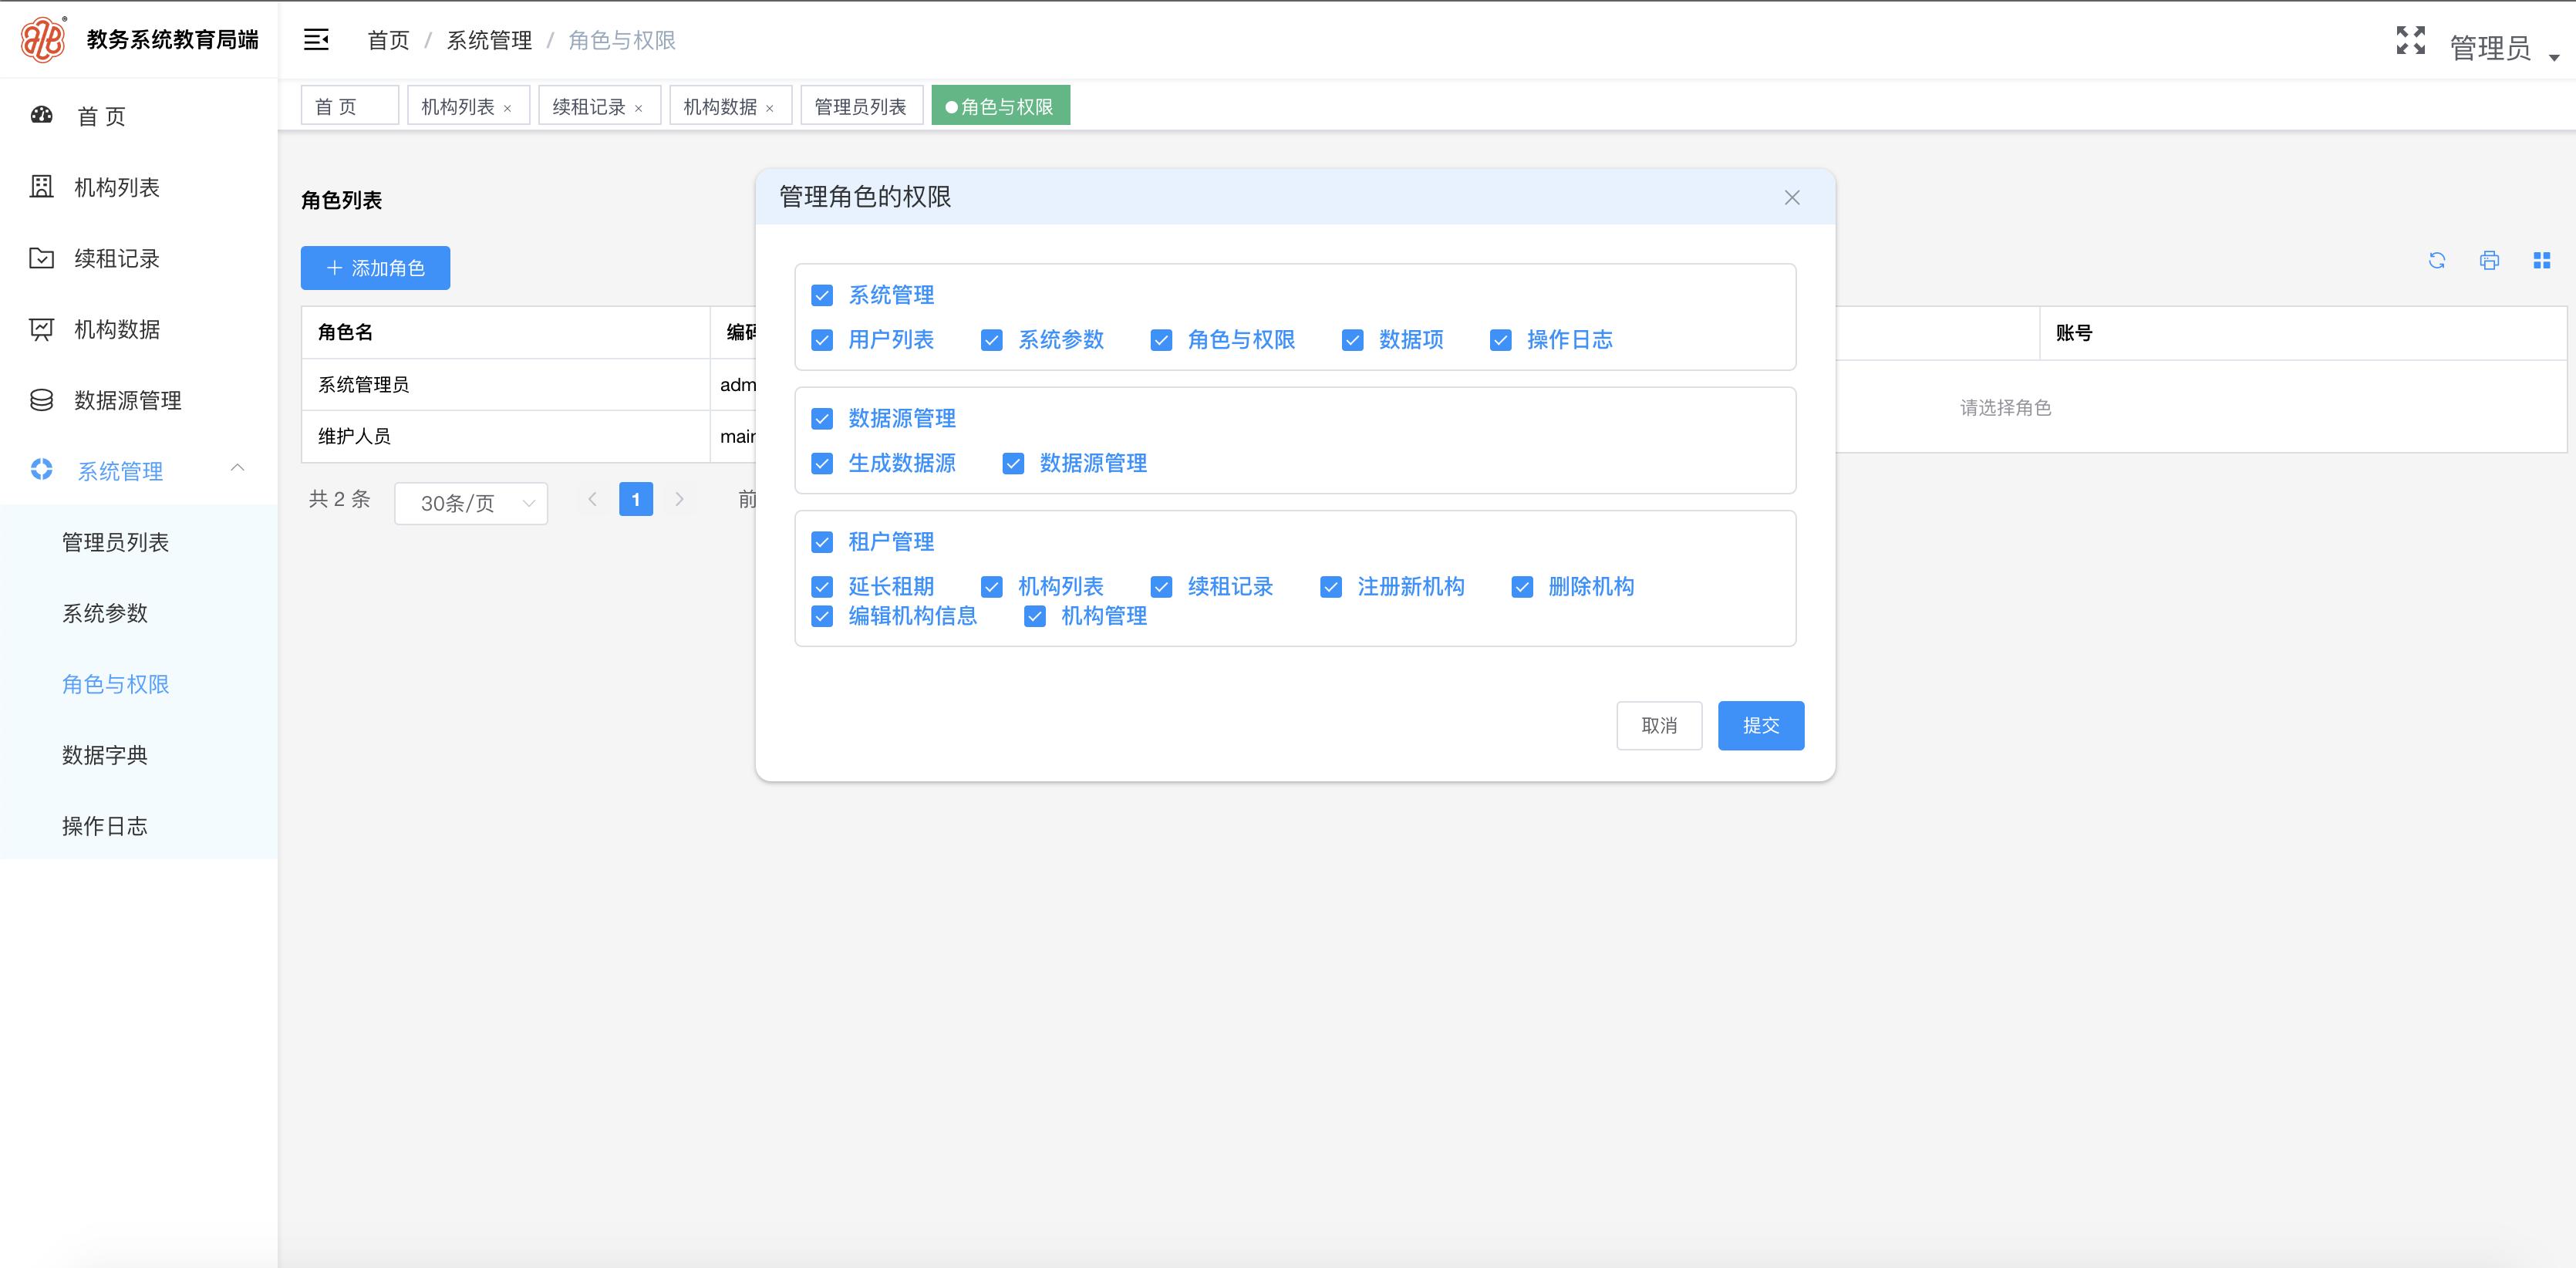The image size is (2576, 1268).
Task: Open the 30条/页 page size dropdown
Action: [470, 503]
